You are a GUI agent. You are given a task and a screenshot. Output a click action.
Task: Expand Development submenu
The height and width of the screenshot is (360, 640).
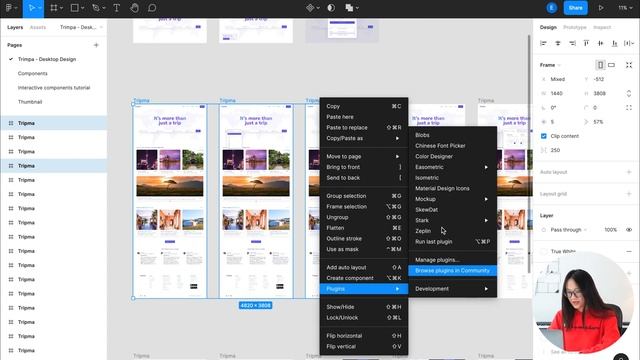pyautogui.click(x=452, y=289)
